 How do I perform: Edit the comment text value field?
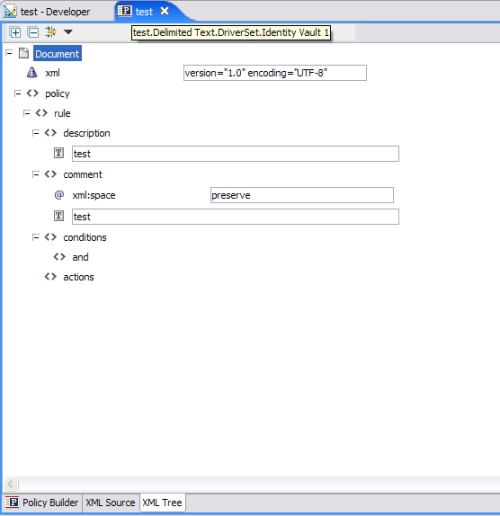pos(235,217)
